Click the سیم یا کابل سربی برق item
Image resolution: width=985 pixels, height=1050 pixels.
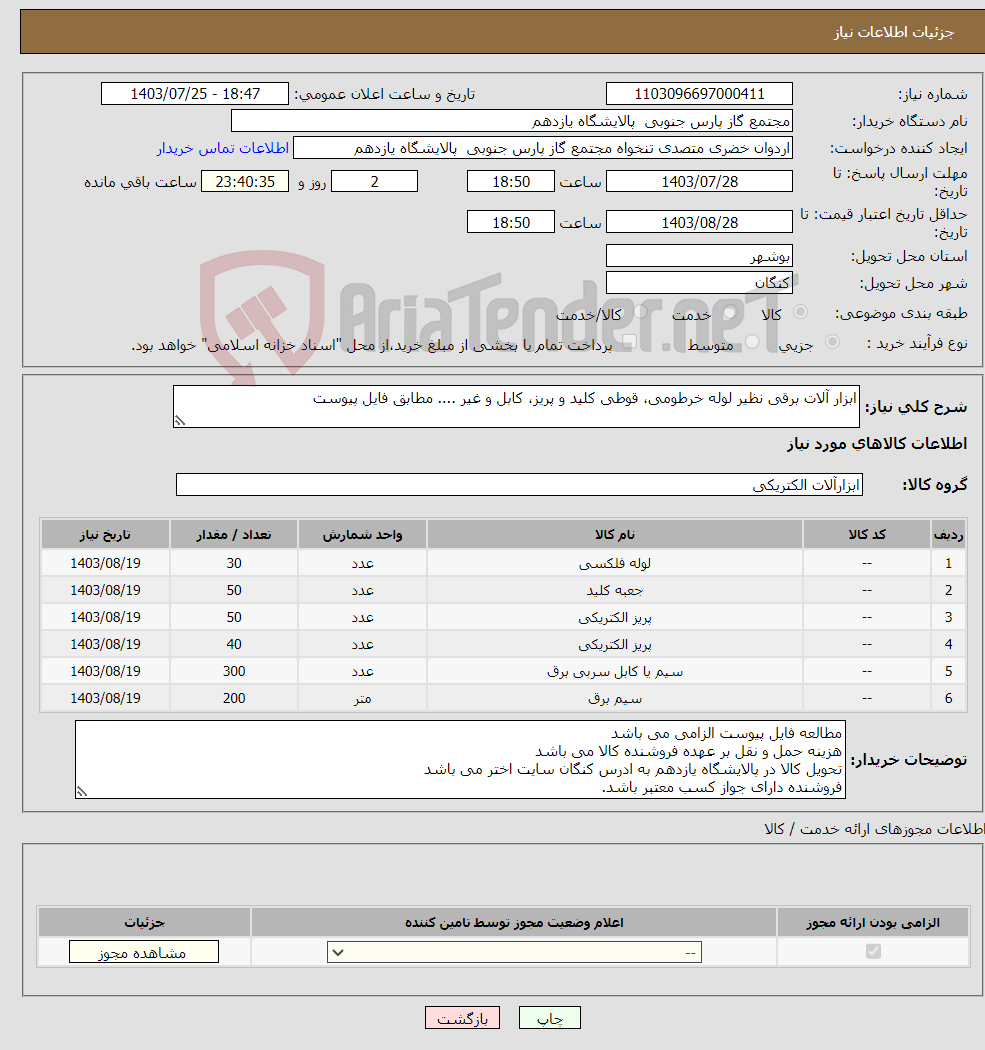615,671
